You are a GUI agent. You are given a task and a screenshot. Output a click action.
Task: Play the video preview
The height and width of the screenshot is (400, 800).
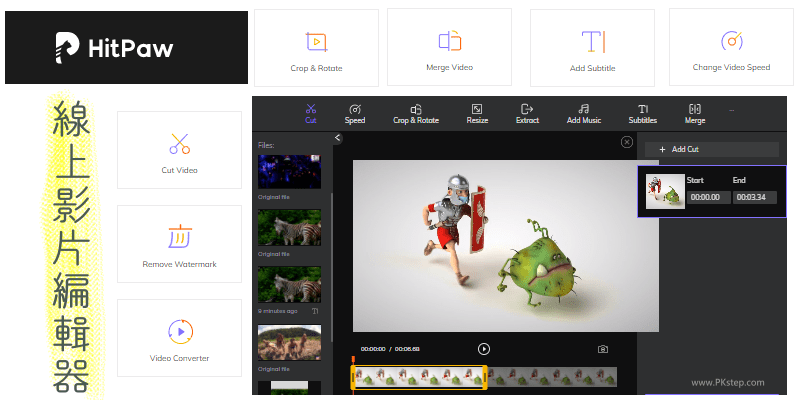[x=484, y=349]
